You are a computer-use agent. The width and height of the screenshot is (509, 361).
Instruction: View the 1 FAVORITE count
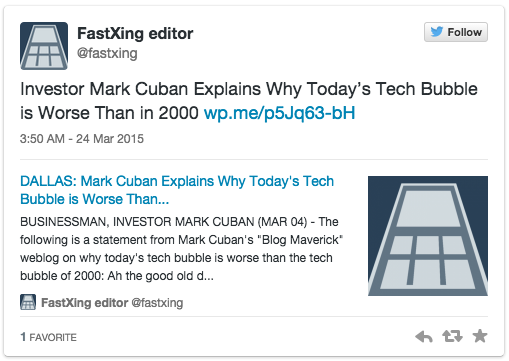[48, 337]
